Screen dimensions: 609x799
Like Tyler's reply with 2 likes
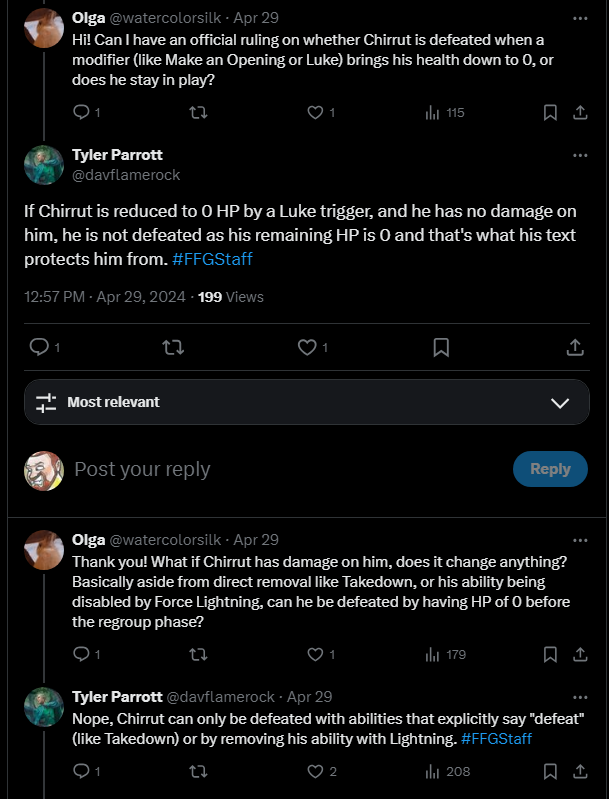(x=315, y=771)
